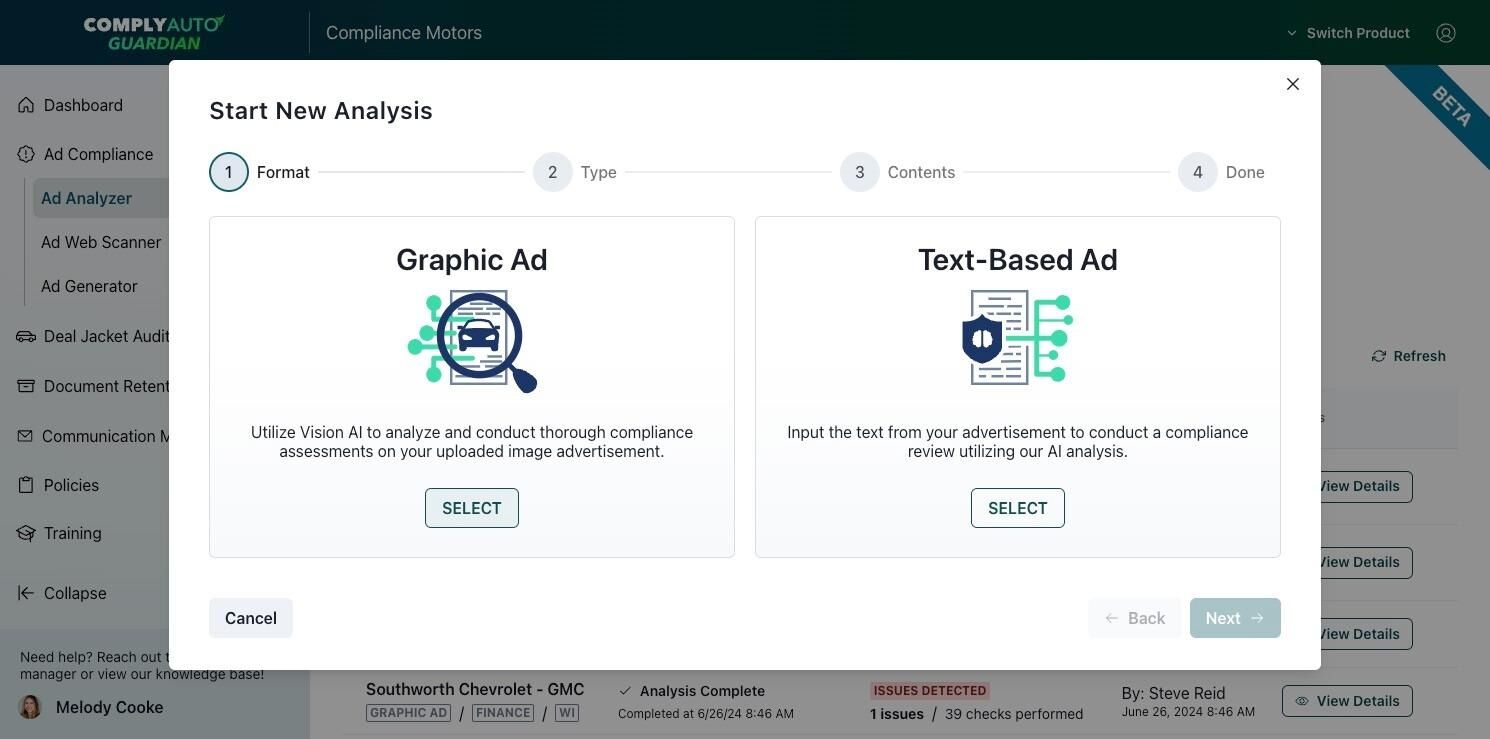Select the Graphic Ad format
The image size is (1490, 739).
point(471,507)
